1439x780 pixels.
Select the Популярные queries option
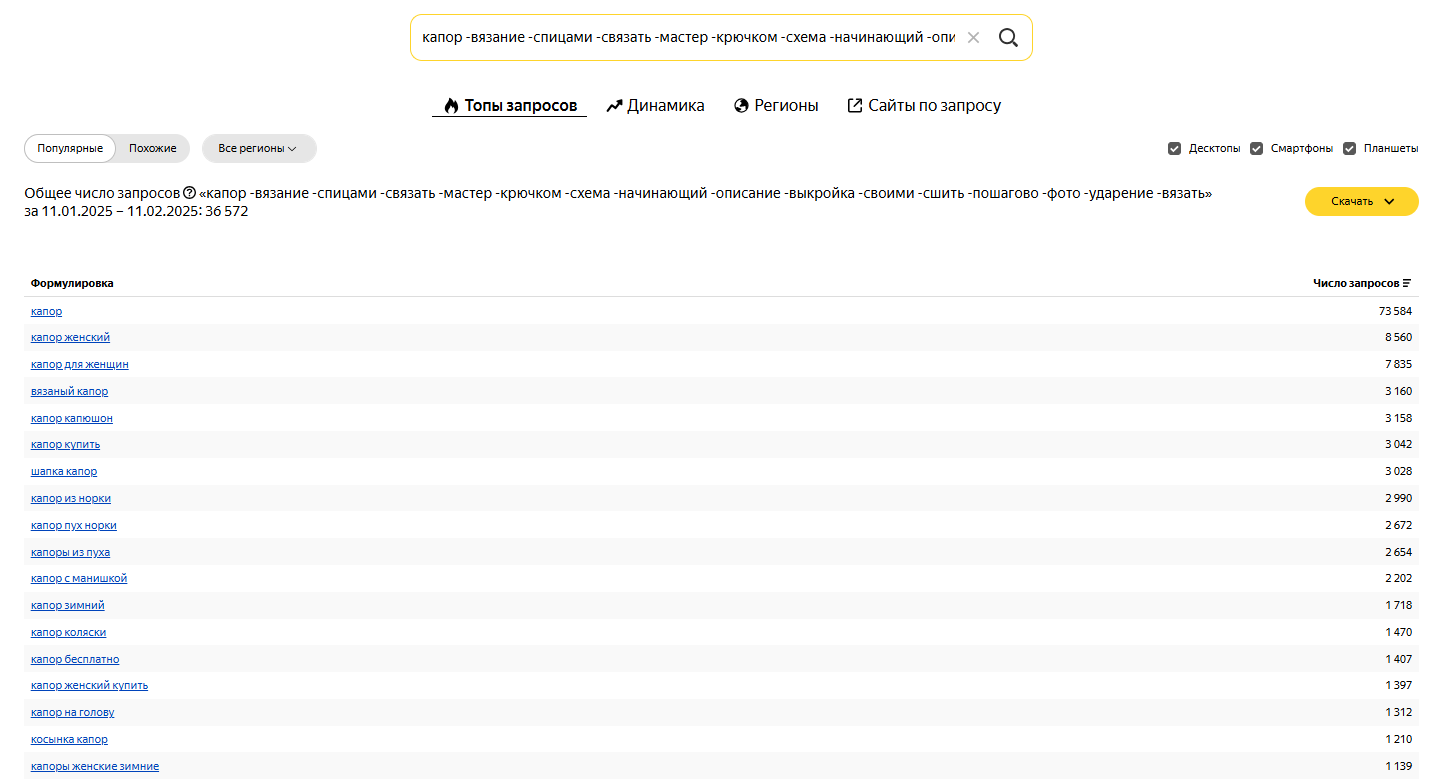70,148
